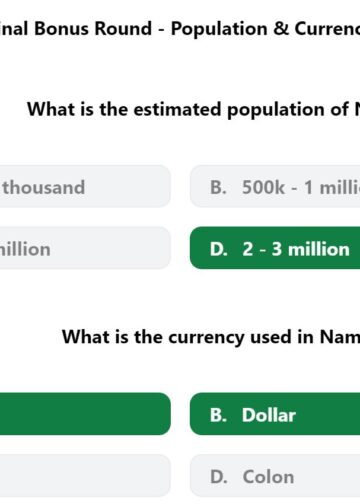Choose the 'D. Colon' currency answer
Image resolution: width=360 pixels, height=504 pixels.
tap(275, 476)
